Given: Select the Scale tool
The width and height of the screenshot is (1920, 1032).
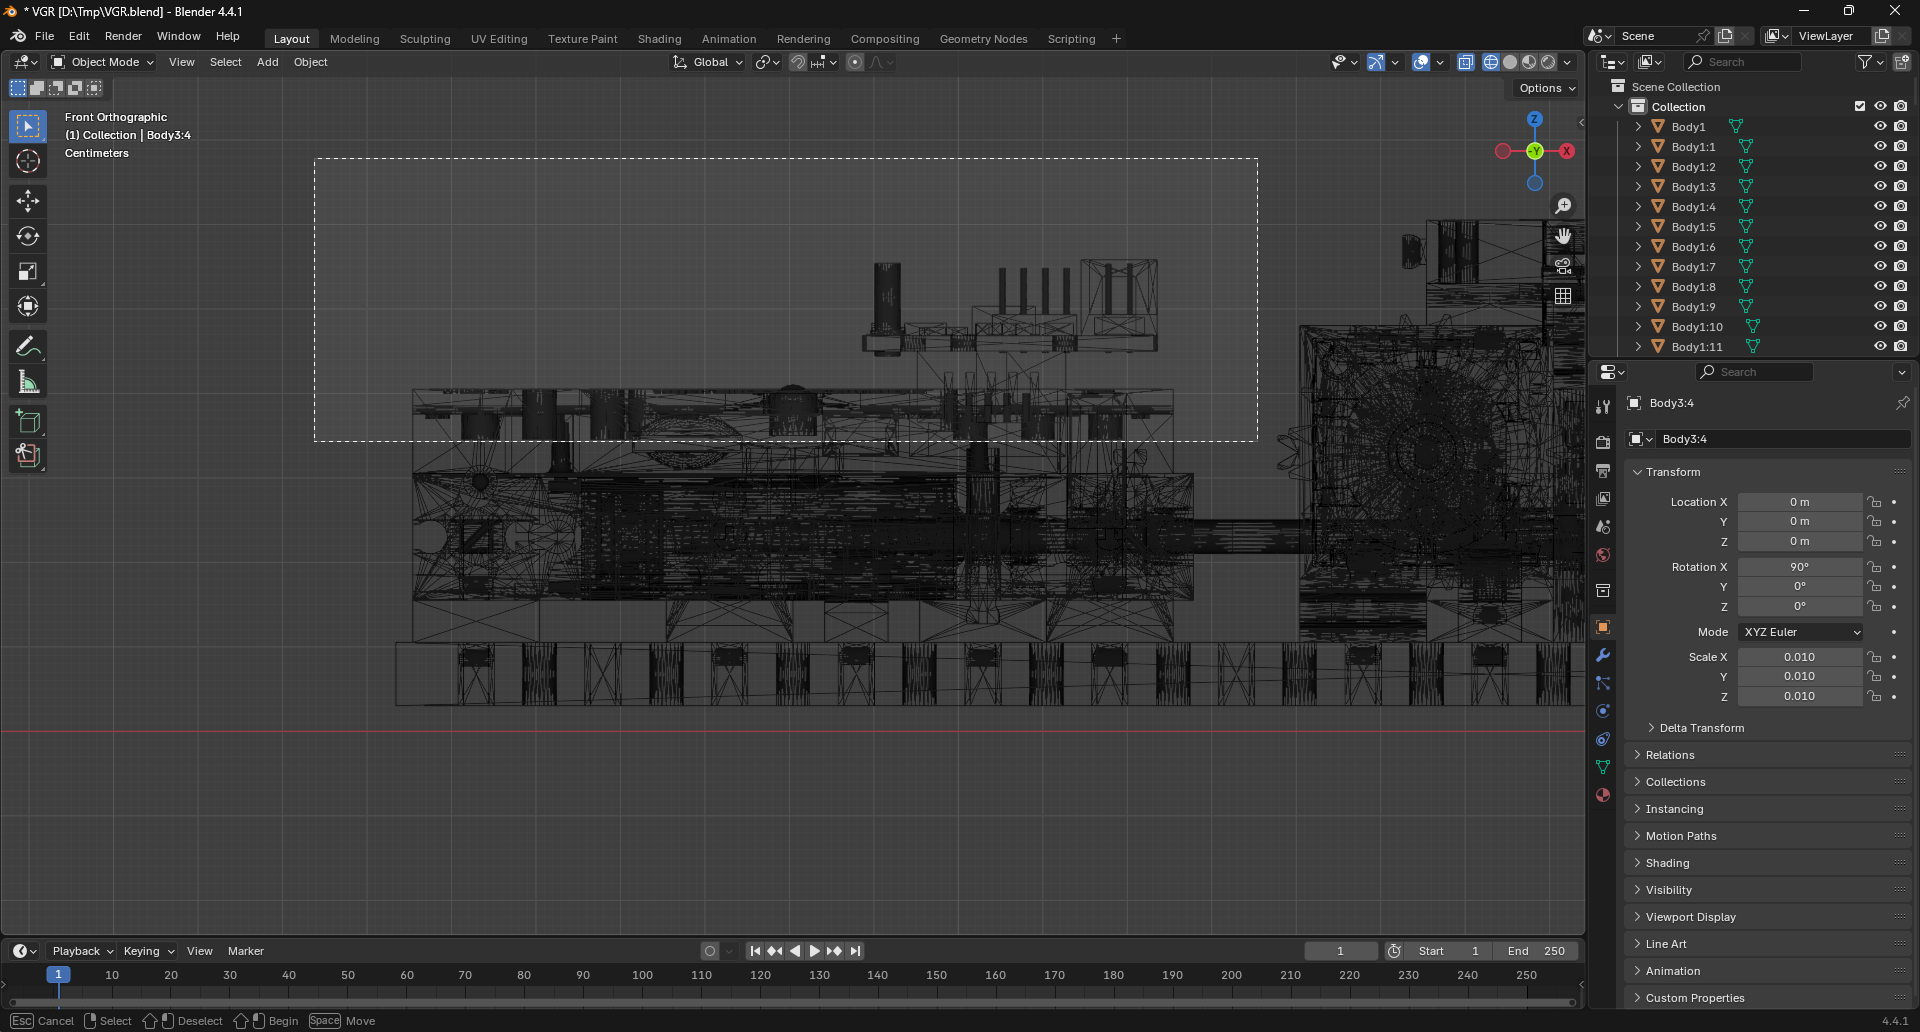Looking at the screenshot, I should [x=28, y=272].
